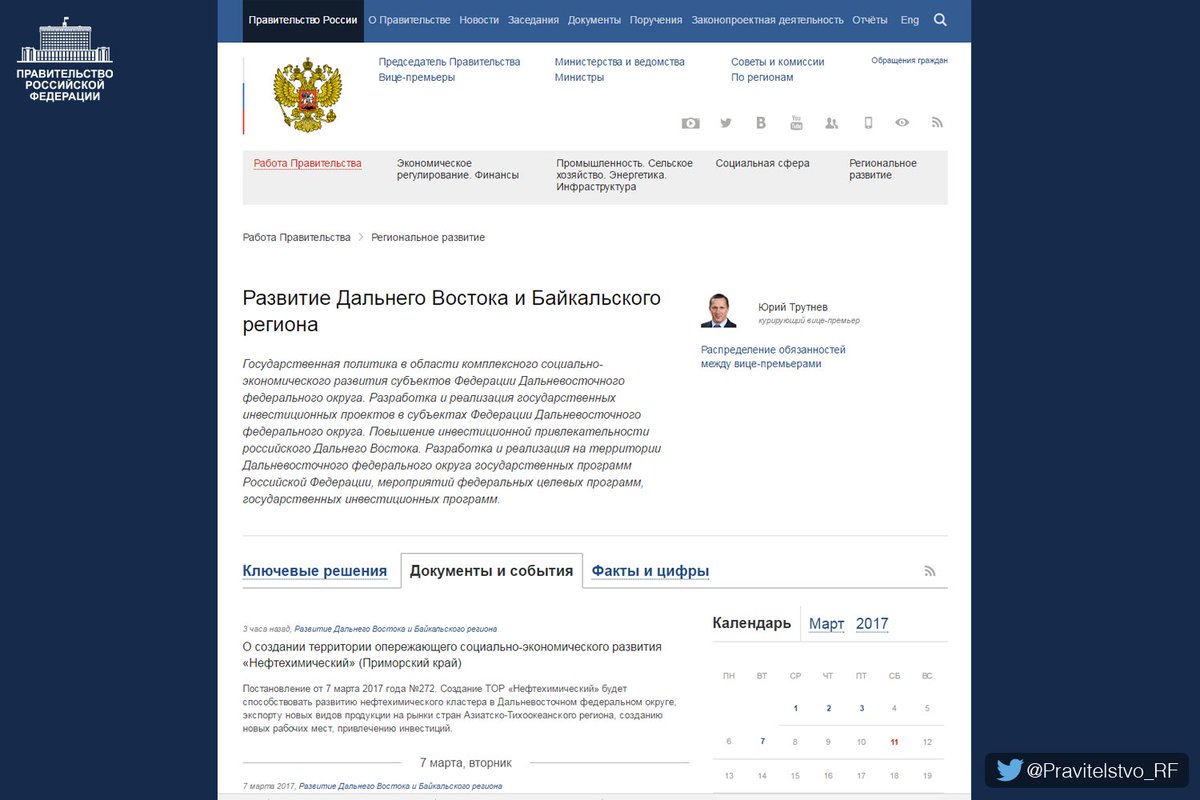
Task: Select highlighted calendar date 11
Action: [894, 742]
